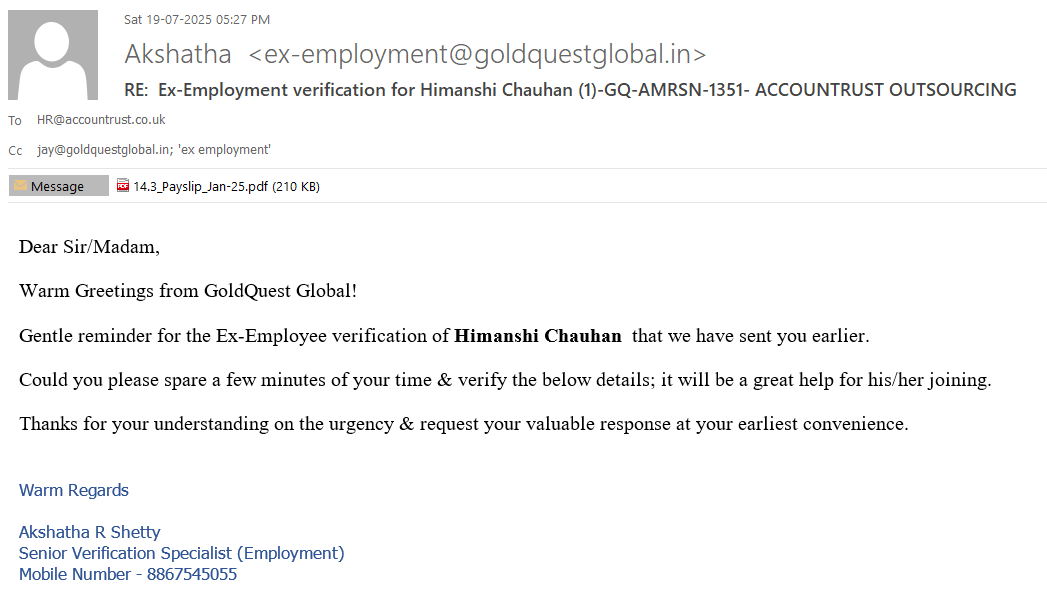Click the envelope icon on the Message tab
The height and width of the screenshot is (597, 1047).
21,186
